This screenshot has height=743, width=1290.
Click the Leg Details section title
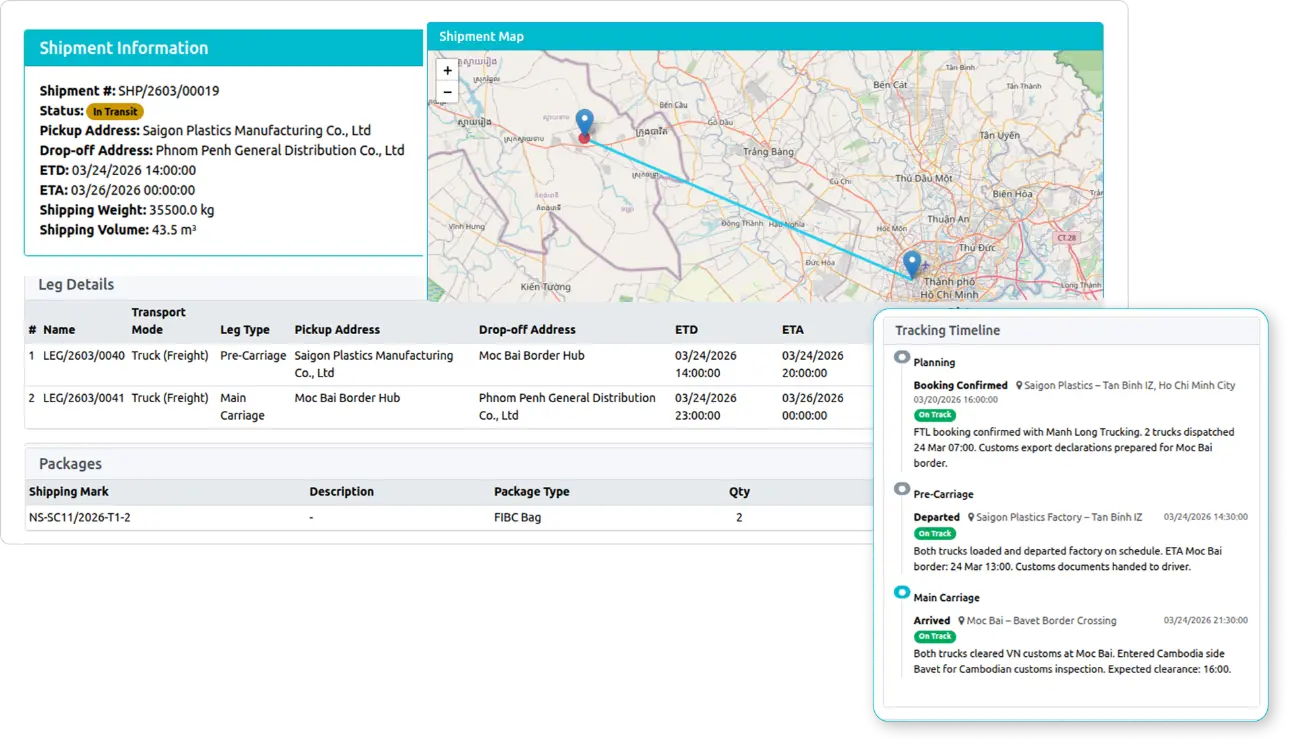tap(76, 284)
